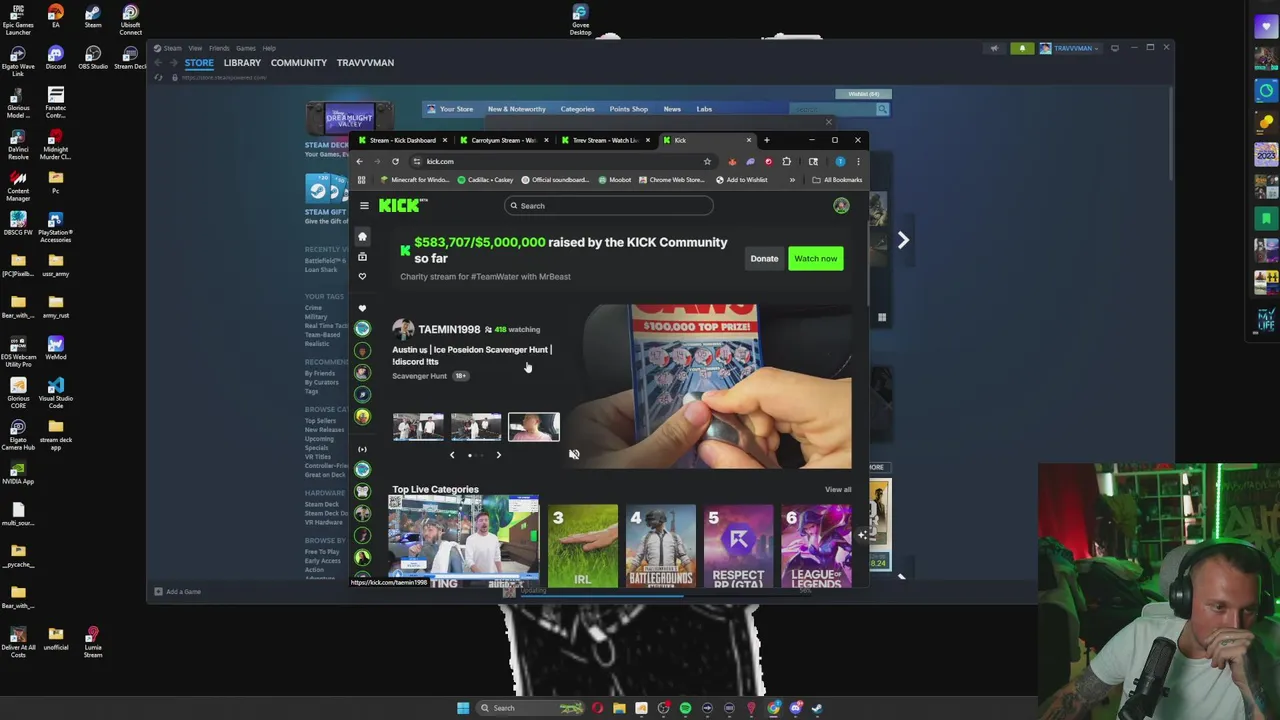Open Epic Games Launcher desktop icon

click(x=18, y=20)
